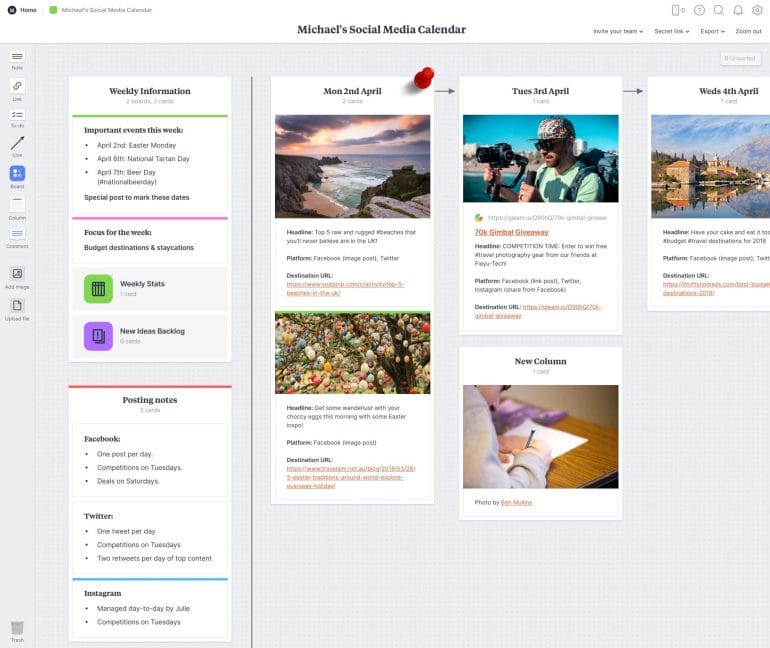Click the Instagram heading in Posting notes
This screenshot has width=770, height=648.
(x=103, y=593)
